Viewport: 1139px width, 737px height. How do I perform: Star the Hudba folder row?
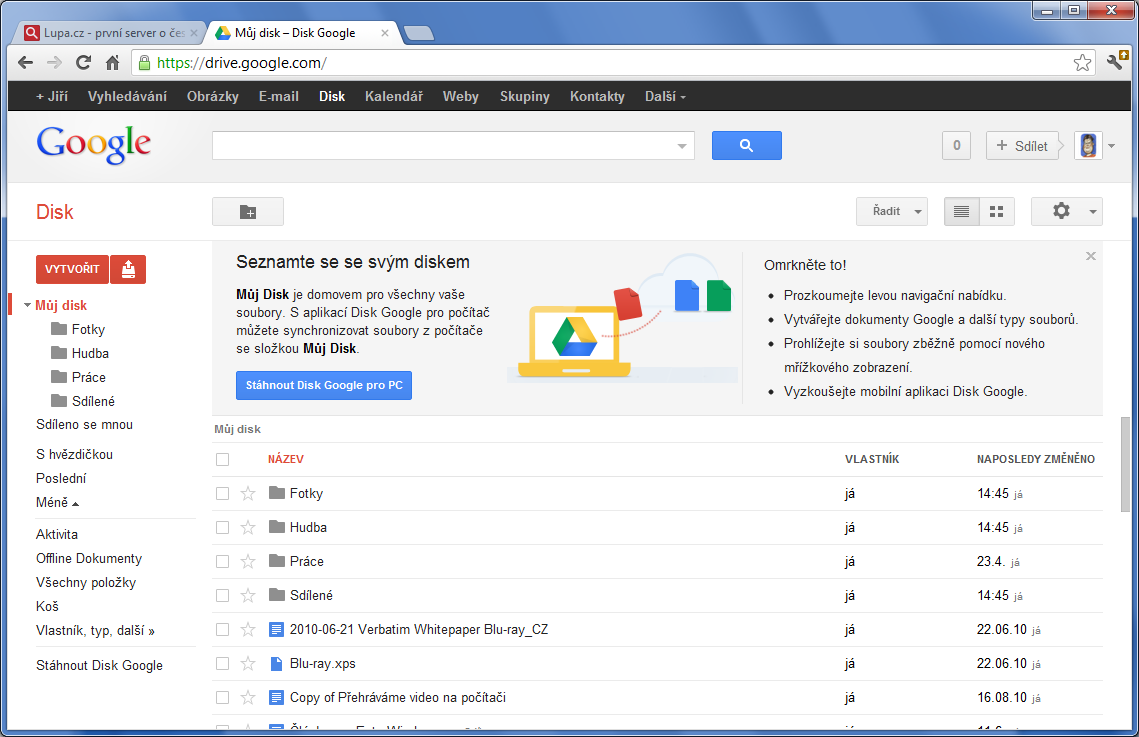tap(248, 528)
